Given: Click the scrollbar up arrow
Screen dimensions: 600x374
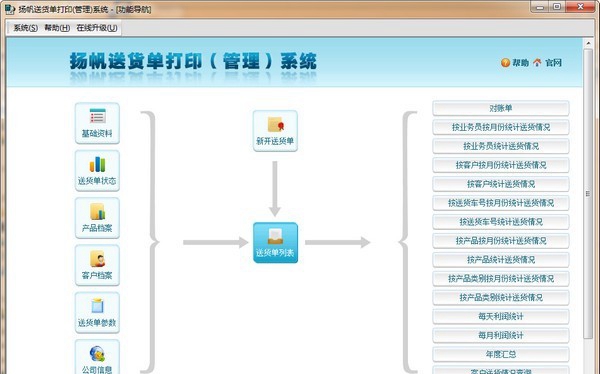Looking at the screenshot, I should click(x=588, y=43).
